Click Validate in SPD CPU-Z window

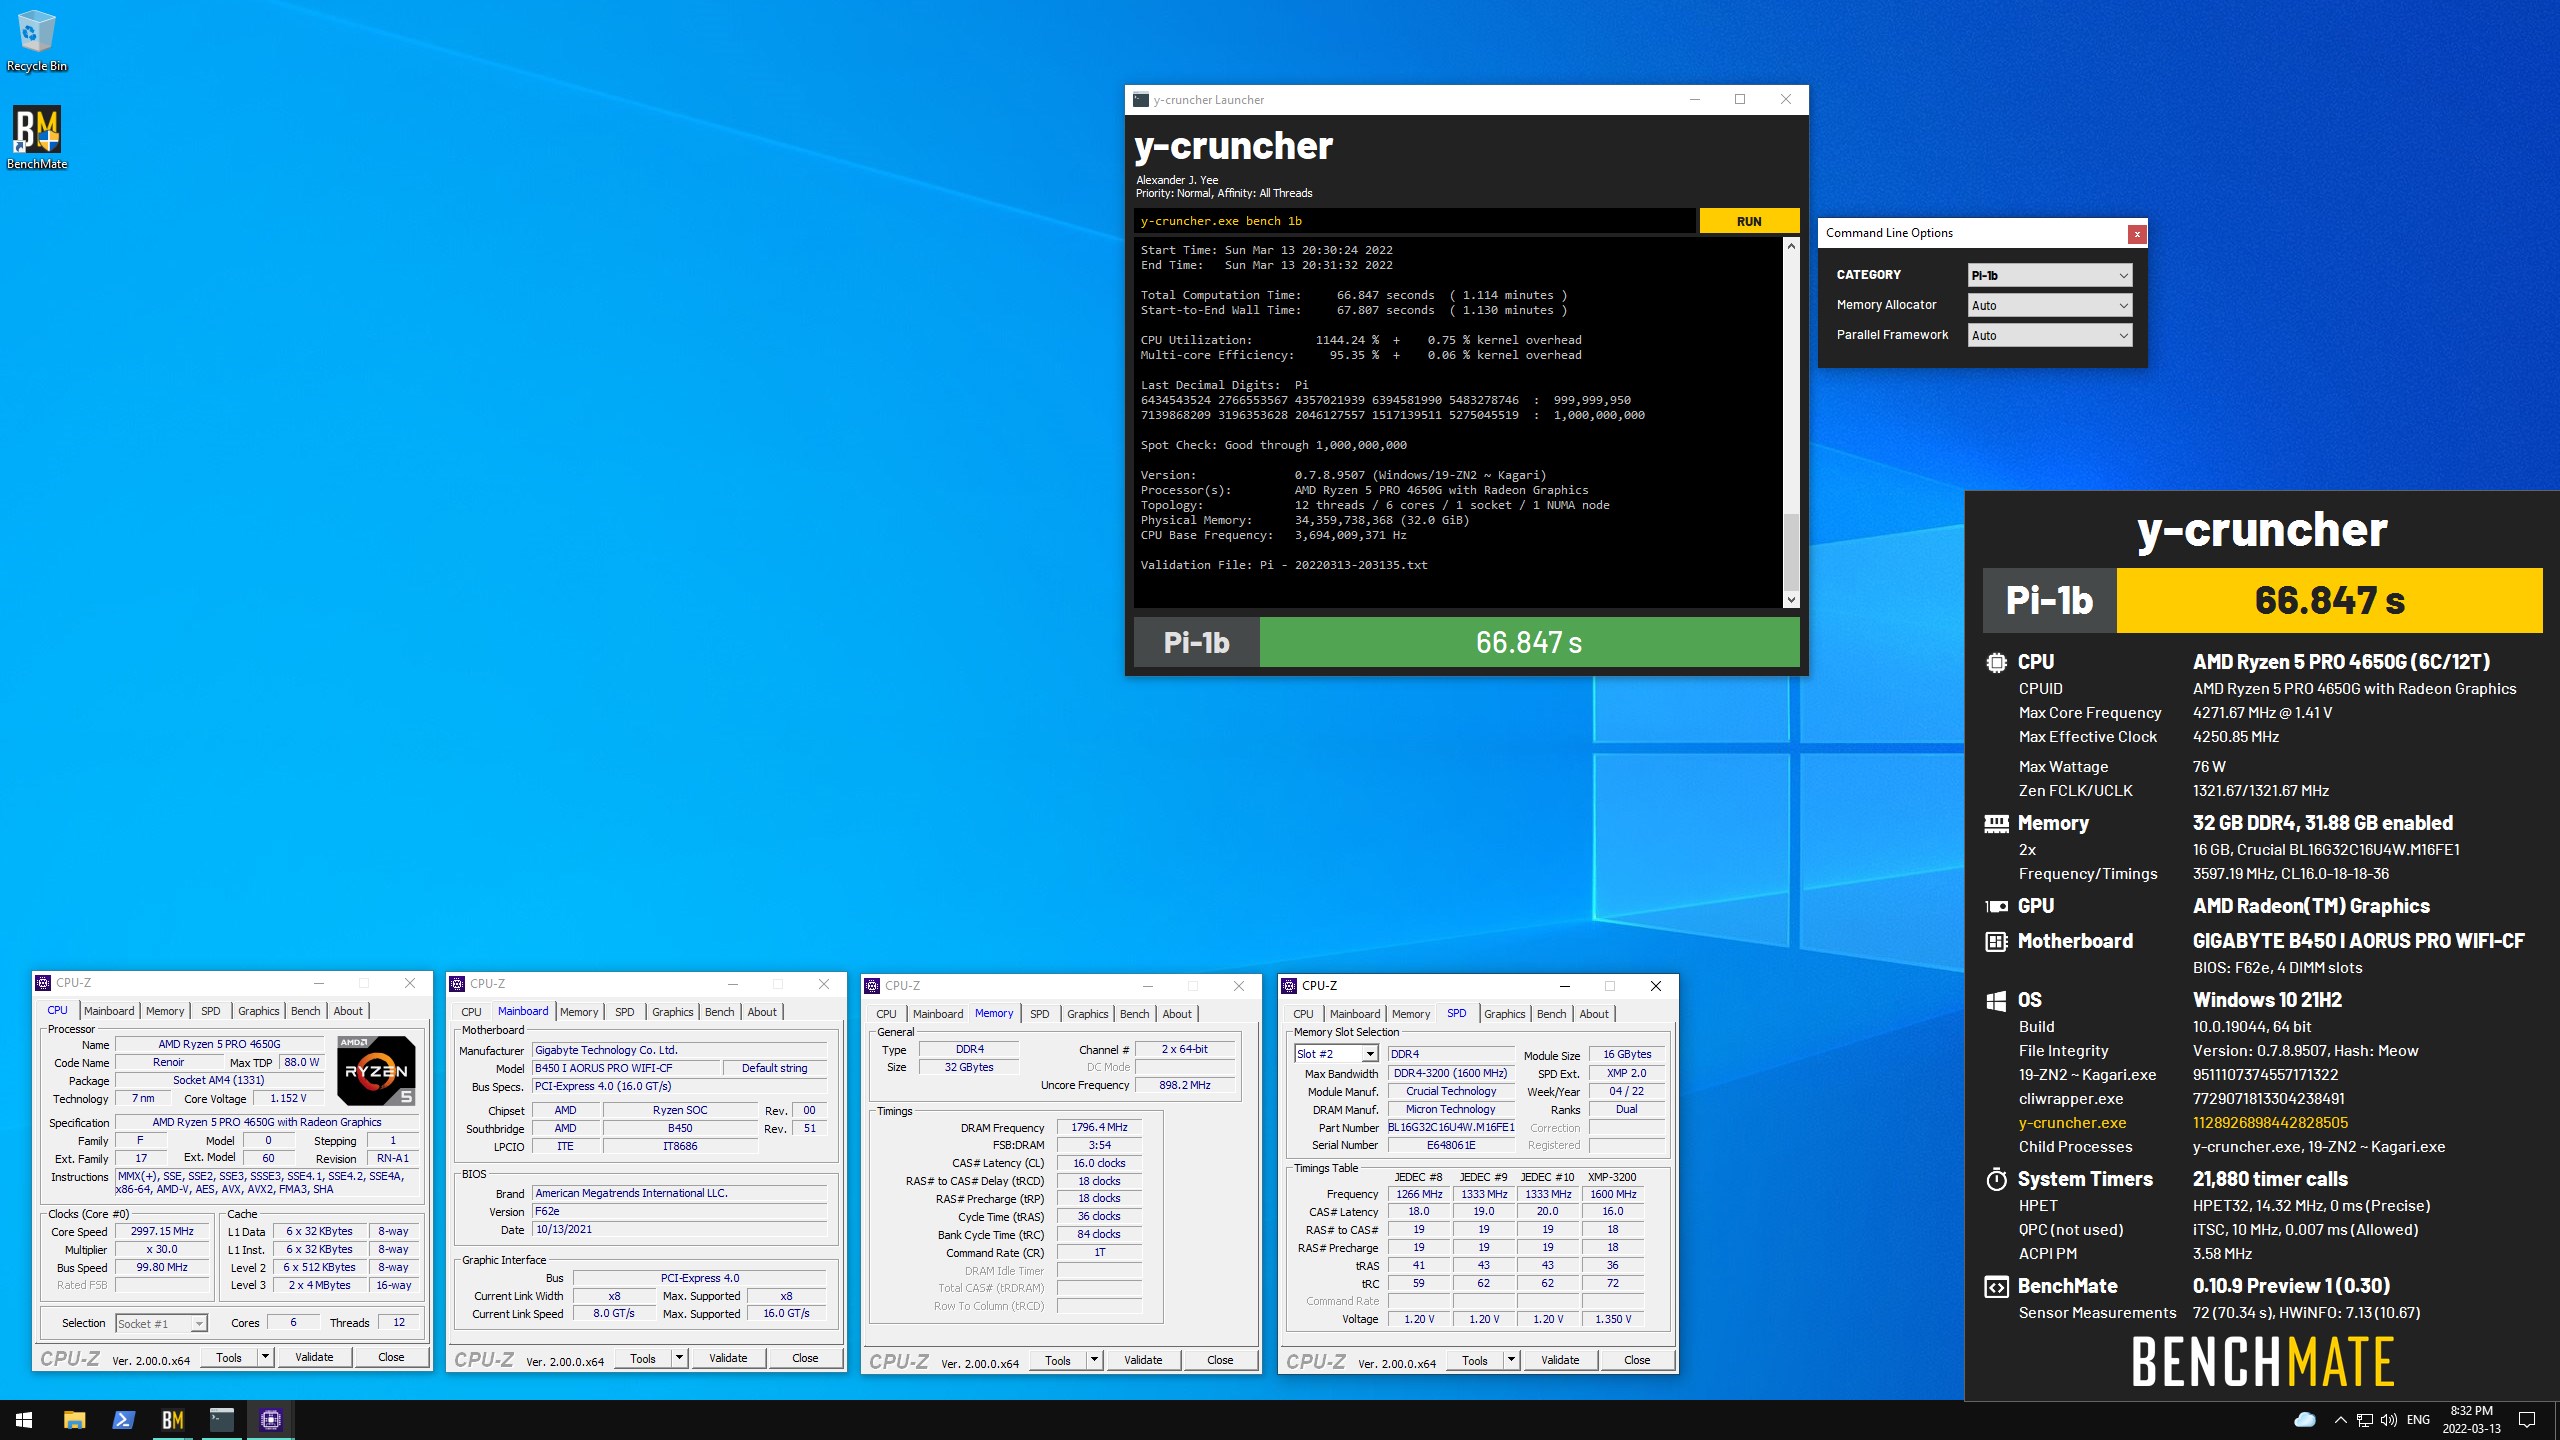point(1560,1360)
